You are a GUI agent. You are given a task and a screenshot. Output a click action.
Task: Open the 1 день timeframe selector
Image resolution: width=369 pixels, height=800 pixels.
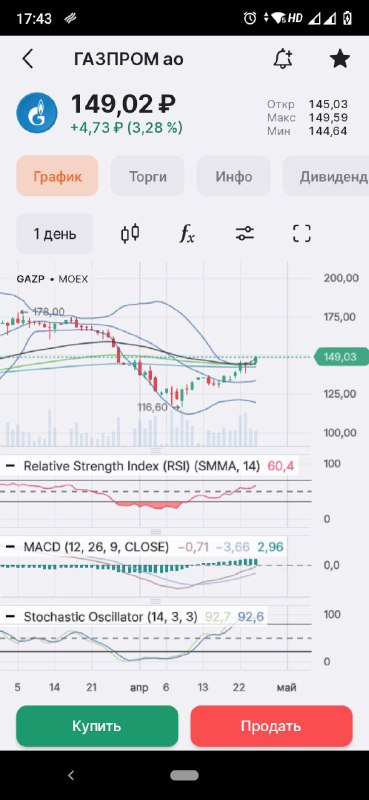click(55, 234)
